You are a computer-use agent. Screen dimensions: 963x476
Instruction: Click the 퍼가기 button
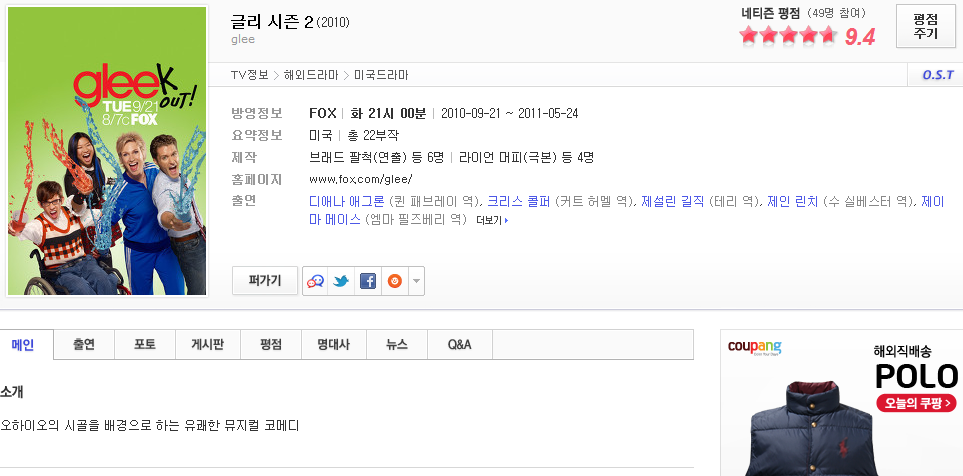pos(265,281)
